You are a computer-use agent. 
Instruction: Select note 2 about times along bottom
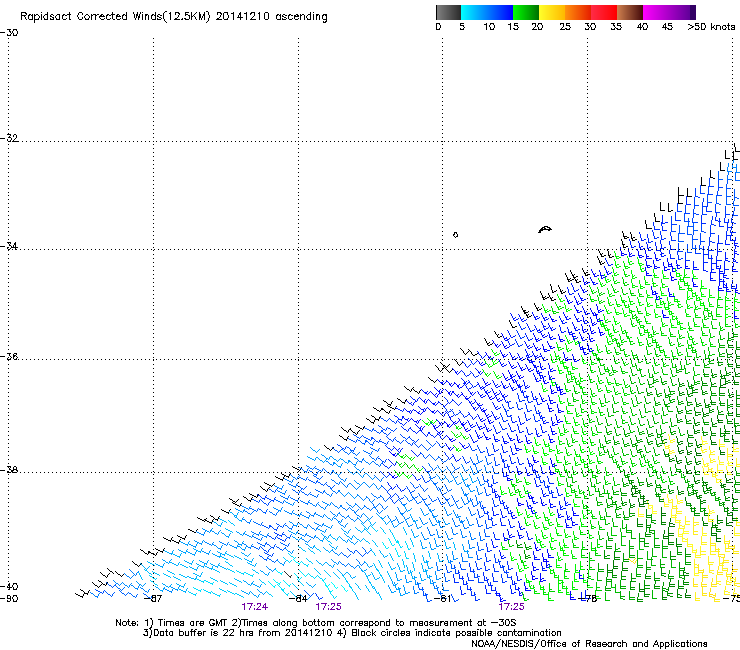click(374, 623)
